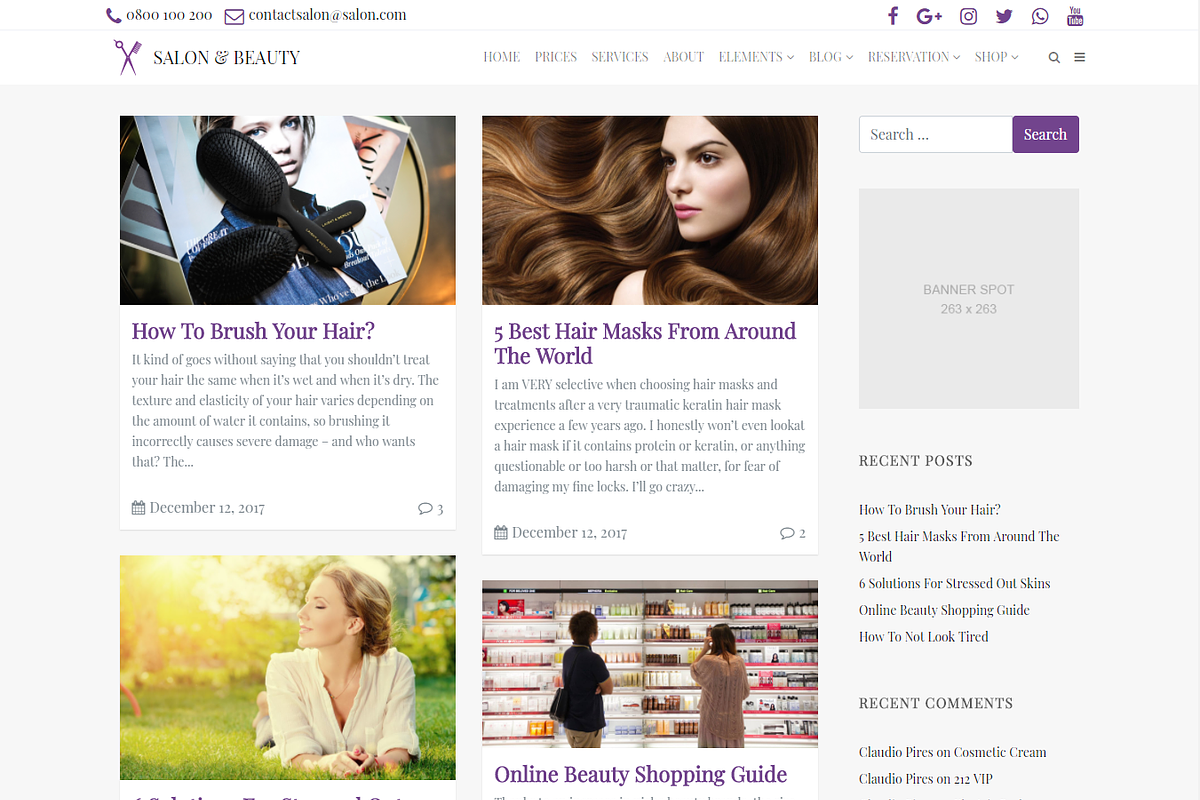Open recent post 6 Solutions For Stressed Out Skins
The image size is (1200, 800).
955,584
